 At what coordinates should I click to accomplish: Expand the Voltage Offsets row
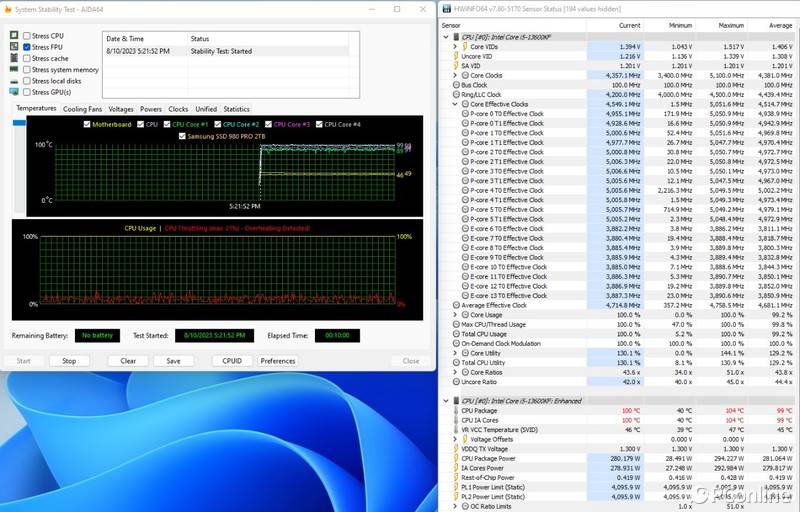coord(455,439)
